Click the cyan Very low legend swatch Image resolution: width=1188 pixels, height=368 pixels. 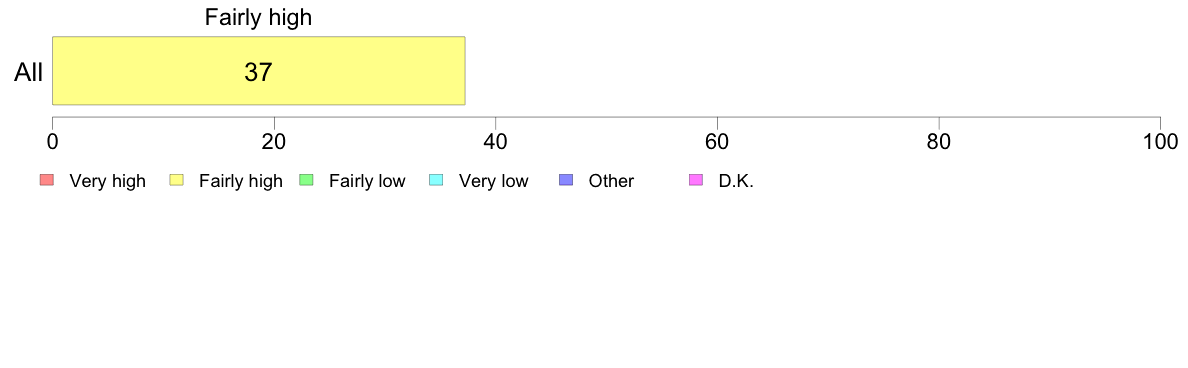pos(436,180)
